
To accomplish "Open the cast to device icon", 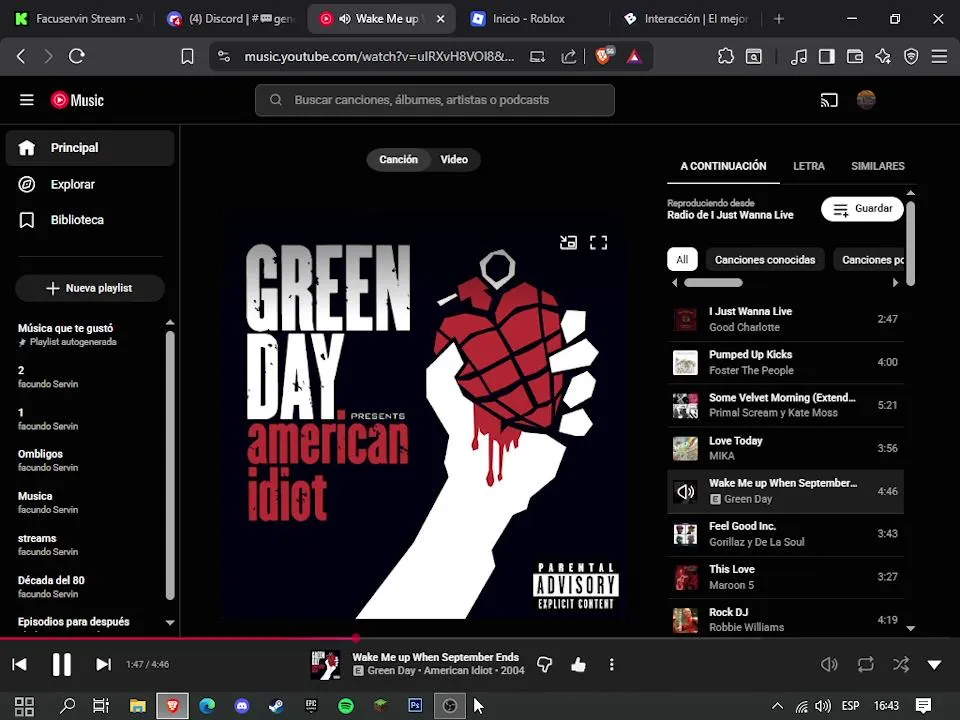I will pos(828,100).
